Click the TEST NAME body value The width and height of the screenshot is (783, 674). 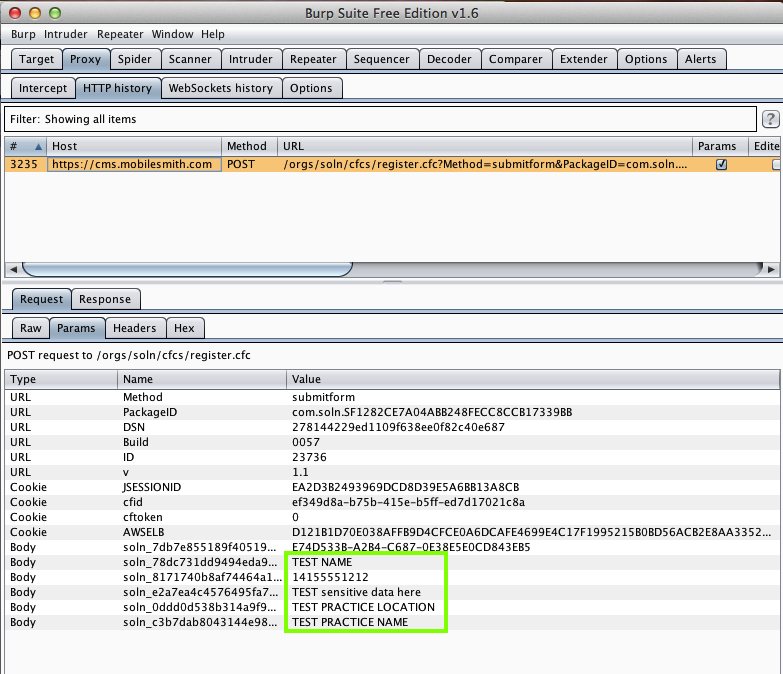[322, 562]
